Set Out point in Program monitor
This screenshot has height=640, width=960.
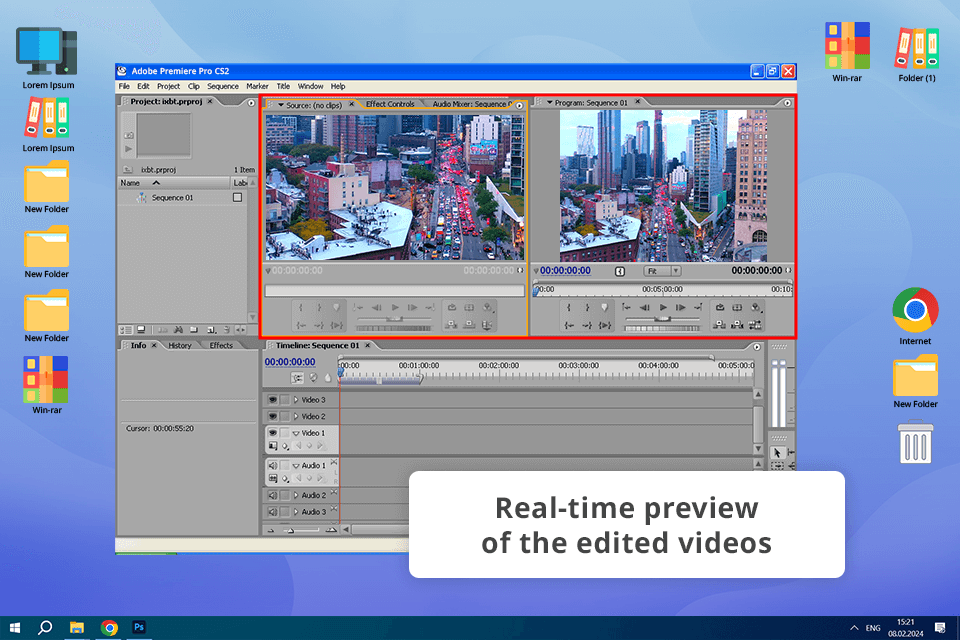tap(587, 307)
